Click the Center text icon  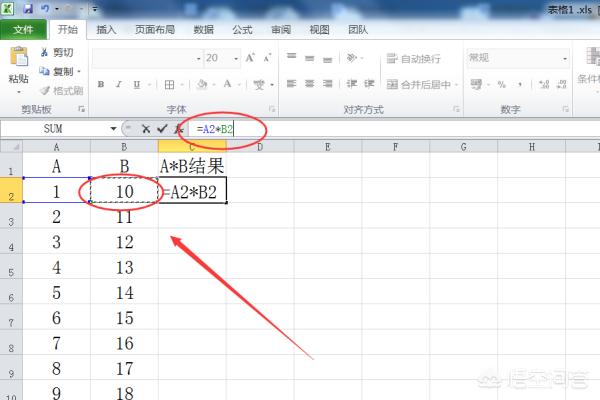(x=310, y=83)
